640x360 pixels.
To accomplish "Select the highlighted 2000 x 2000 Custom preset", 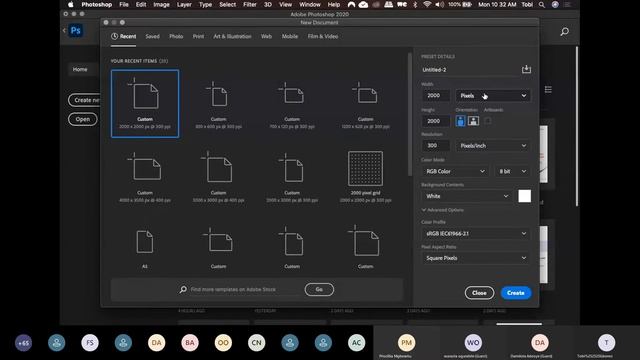I will coord(145,104).
